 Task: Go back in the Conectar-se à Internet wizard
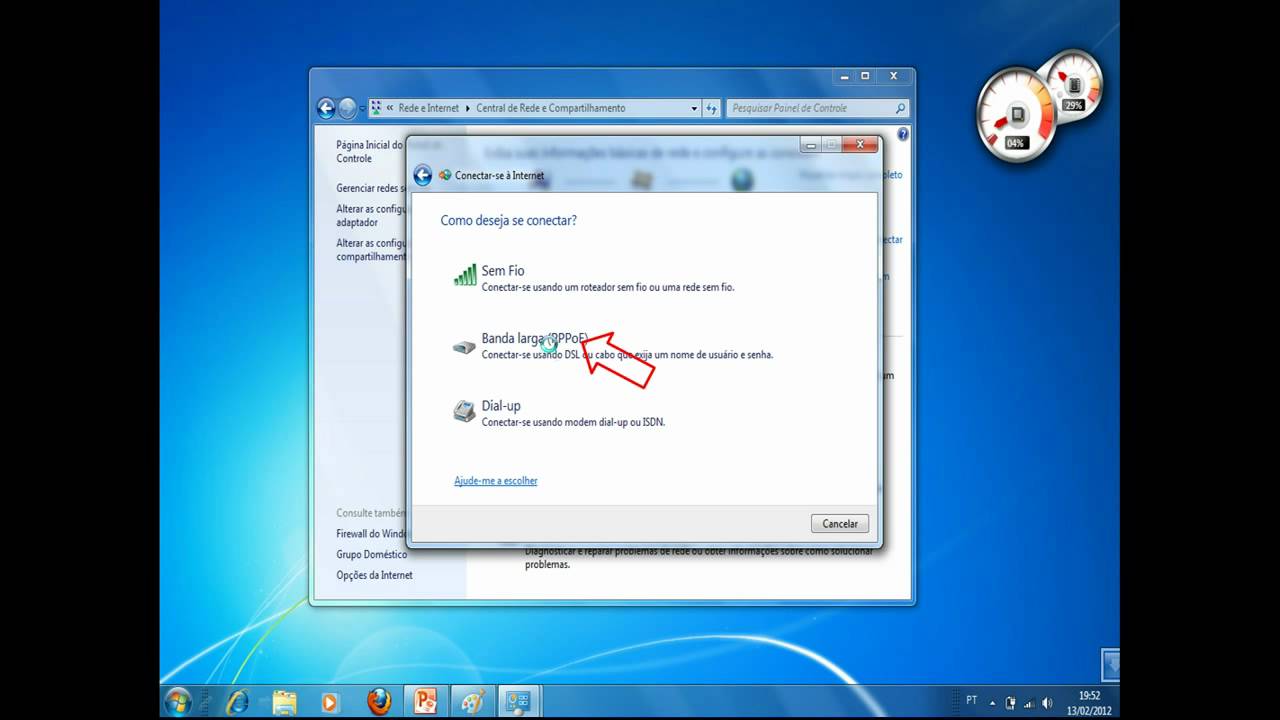click(x=422, y=175)
